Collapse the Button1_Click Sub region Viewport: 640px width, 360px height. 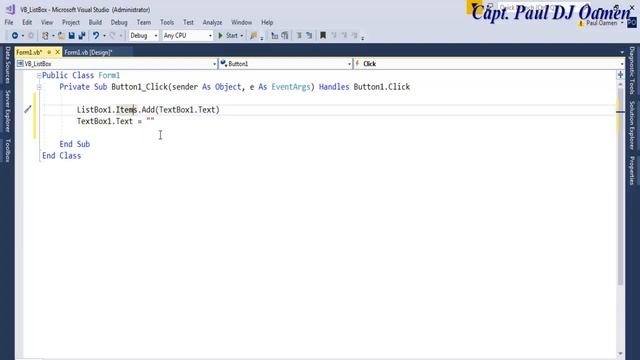pos(39,87)
